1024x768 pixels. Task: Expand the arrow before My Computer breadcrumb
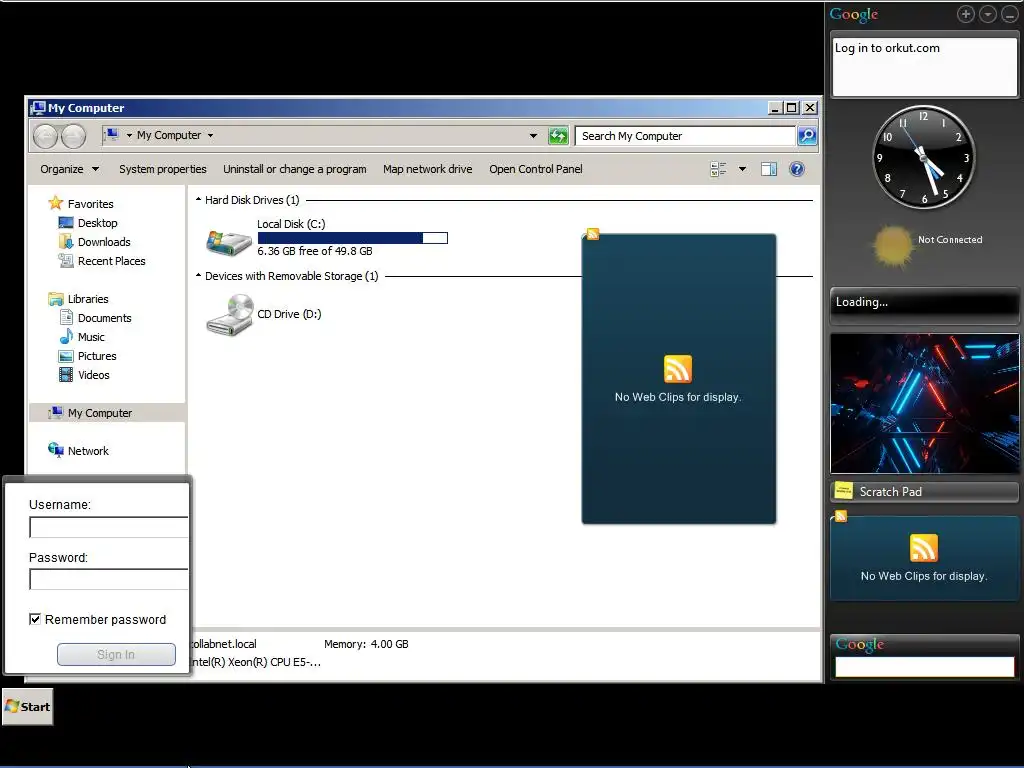click(x=129, y=135)
